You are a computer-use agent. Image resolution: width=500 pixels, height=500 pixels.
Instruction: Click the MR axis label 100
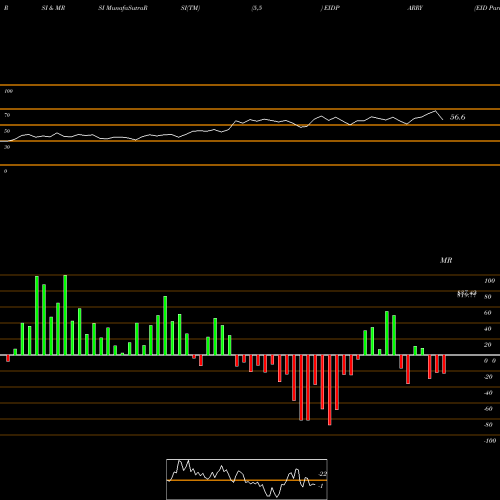(x=489, y=281)
